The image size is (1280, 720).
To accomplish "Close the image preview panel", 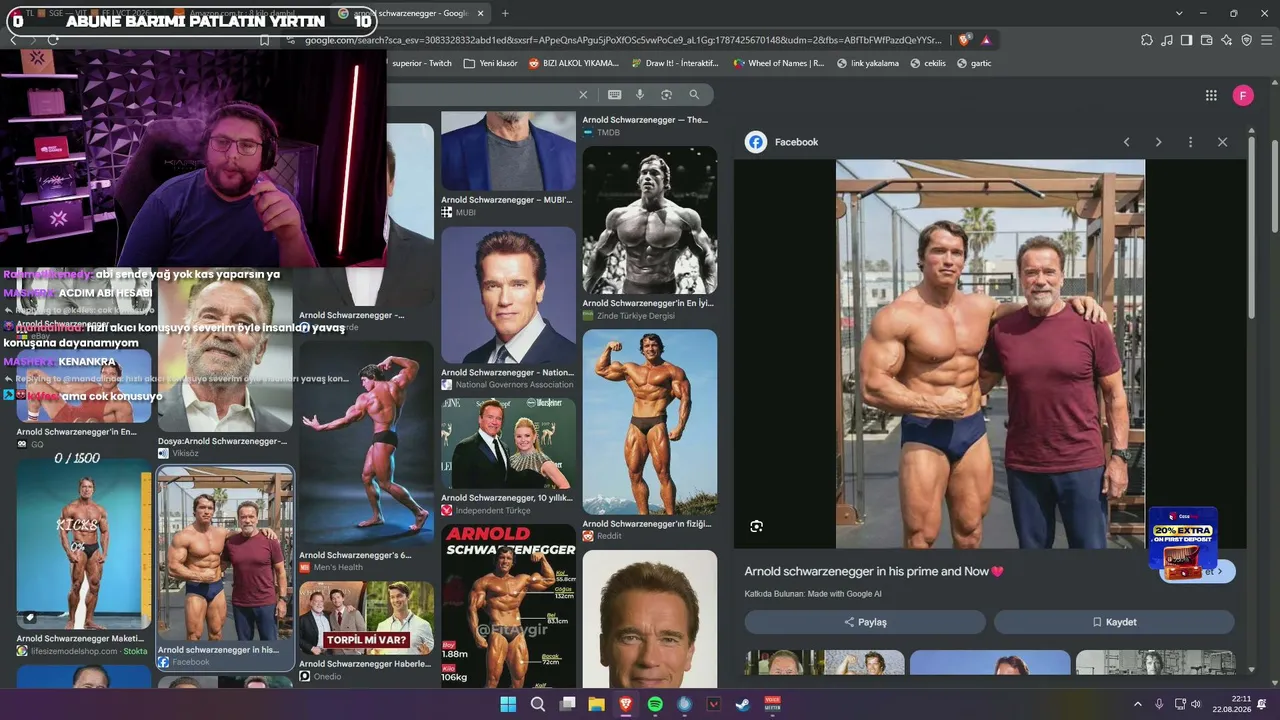I will (x=1222, y=142).
